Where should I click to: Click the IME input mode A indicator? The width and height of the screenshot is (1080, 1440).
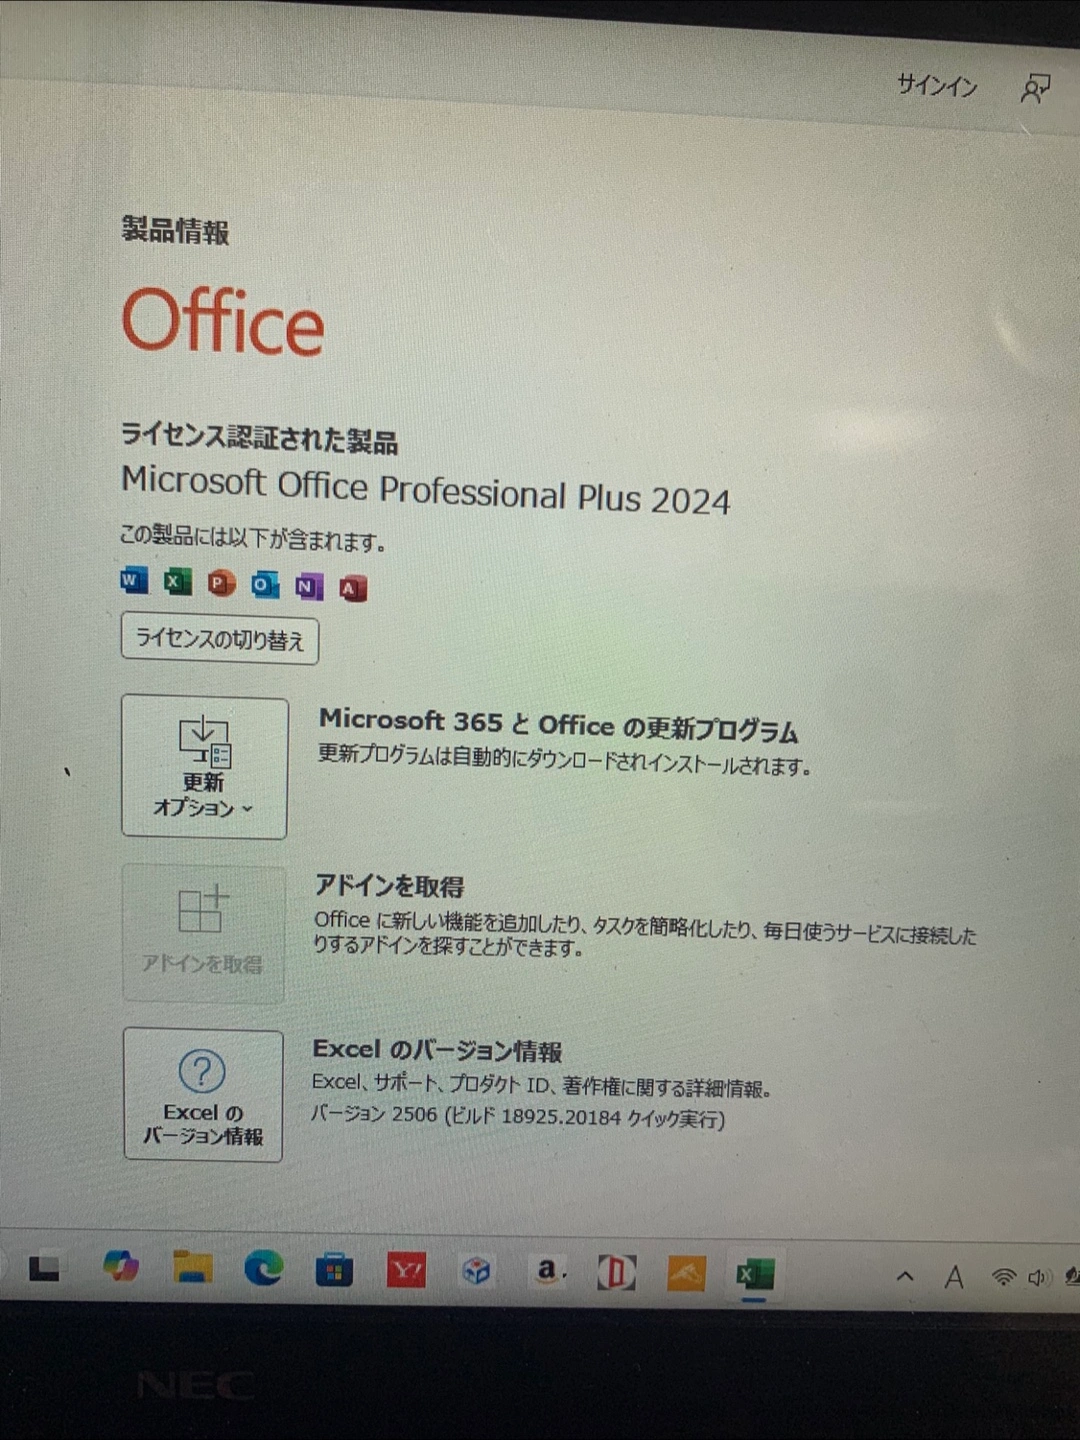point(954,1277)
